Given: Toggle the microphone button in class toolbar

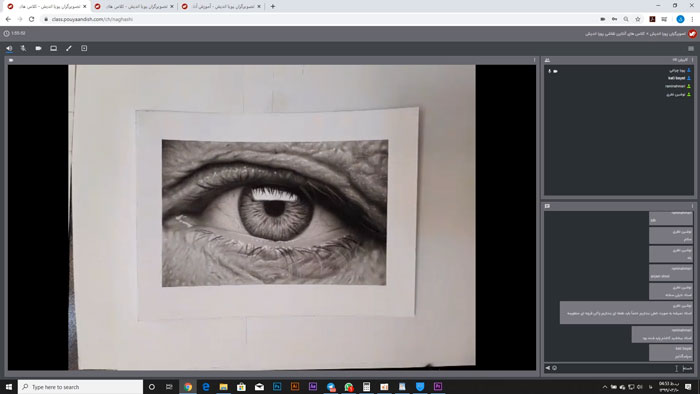Looking at the screenshot, I should pyautogui.click(x=23, y=48).
